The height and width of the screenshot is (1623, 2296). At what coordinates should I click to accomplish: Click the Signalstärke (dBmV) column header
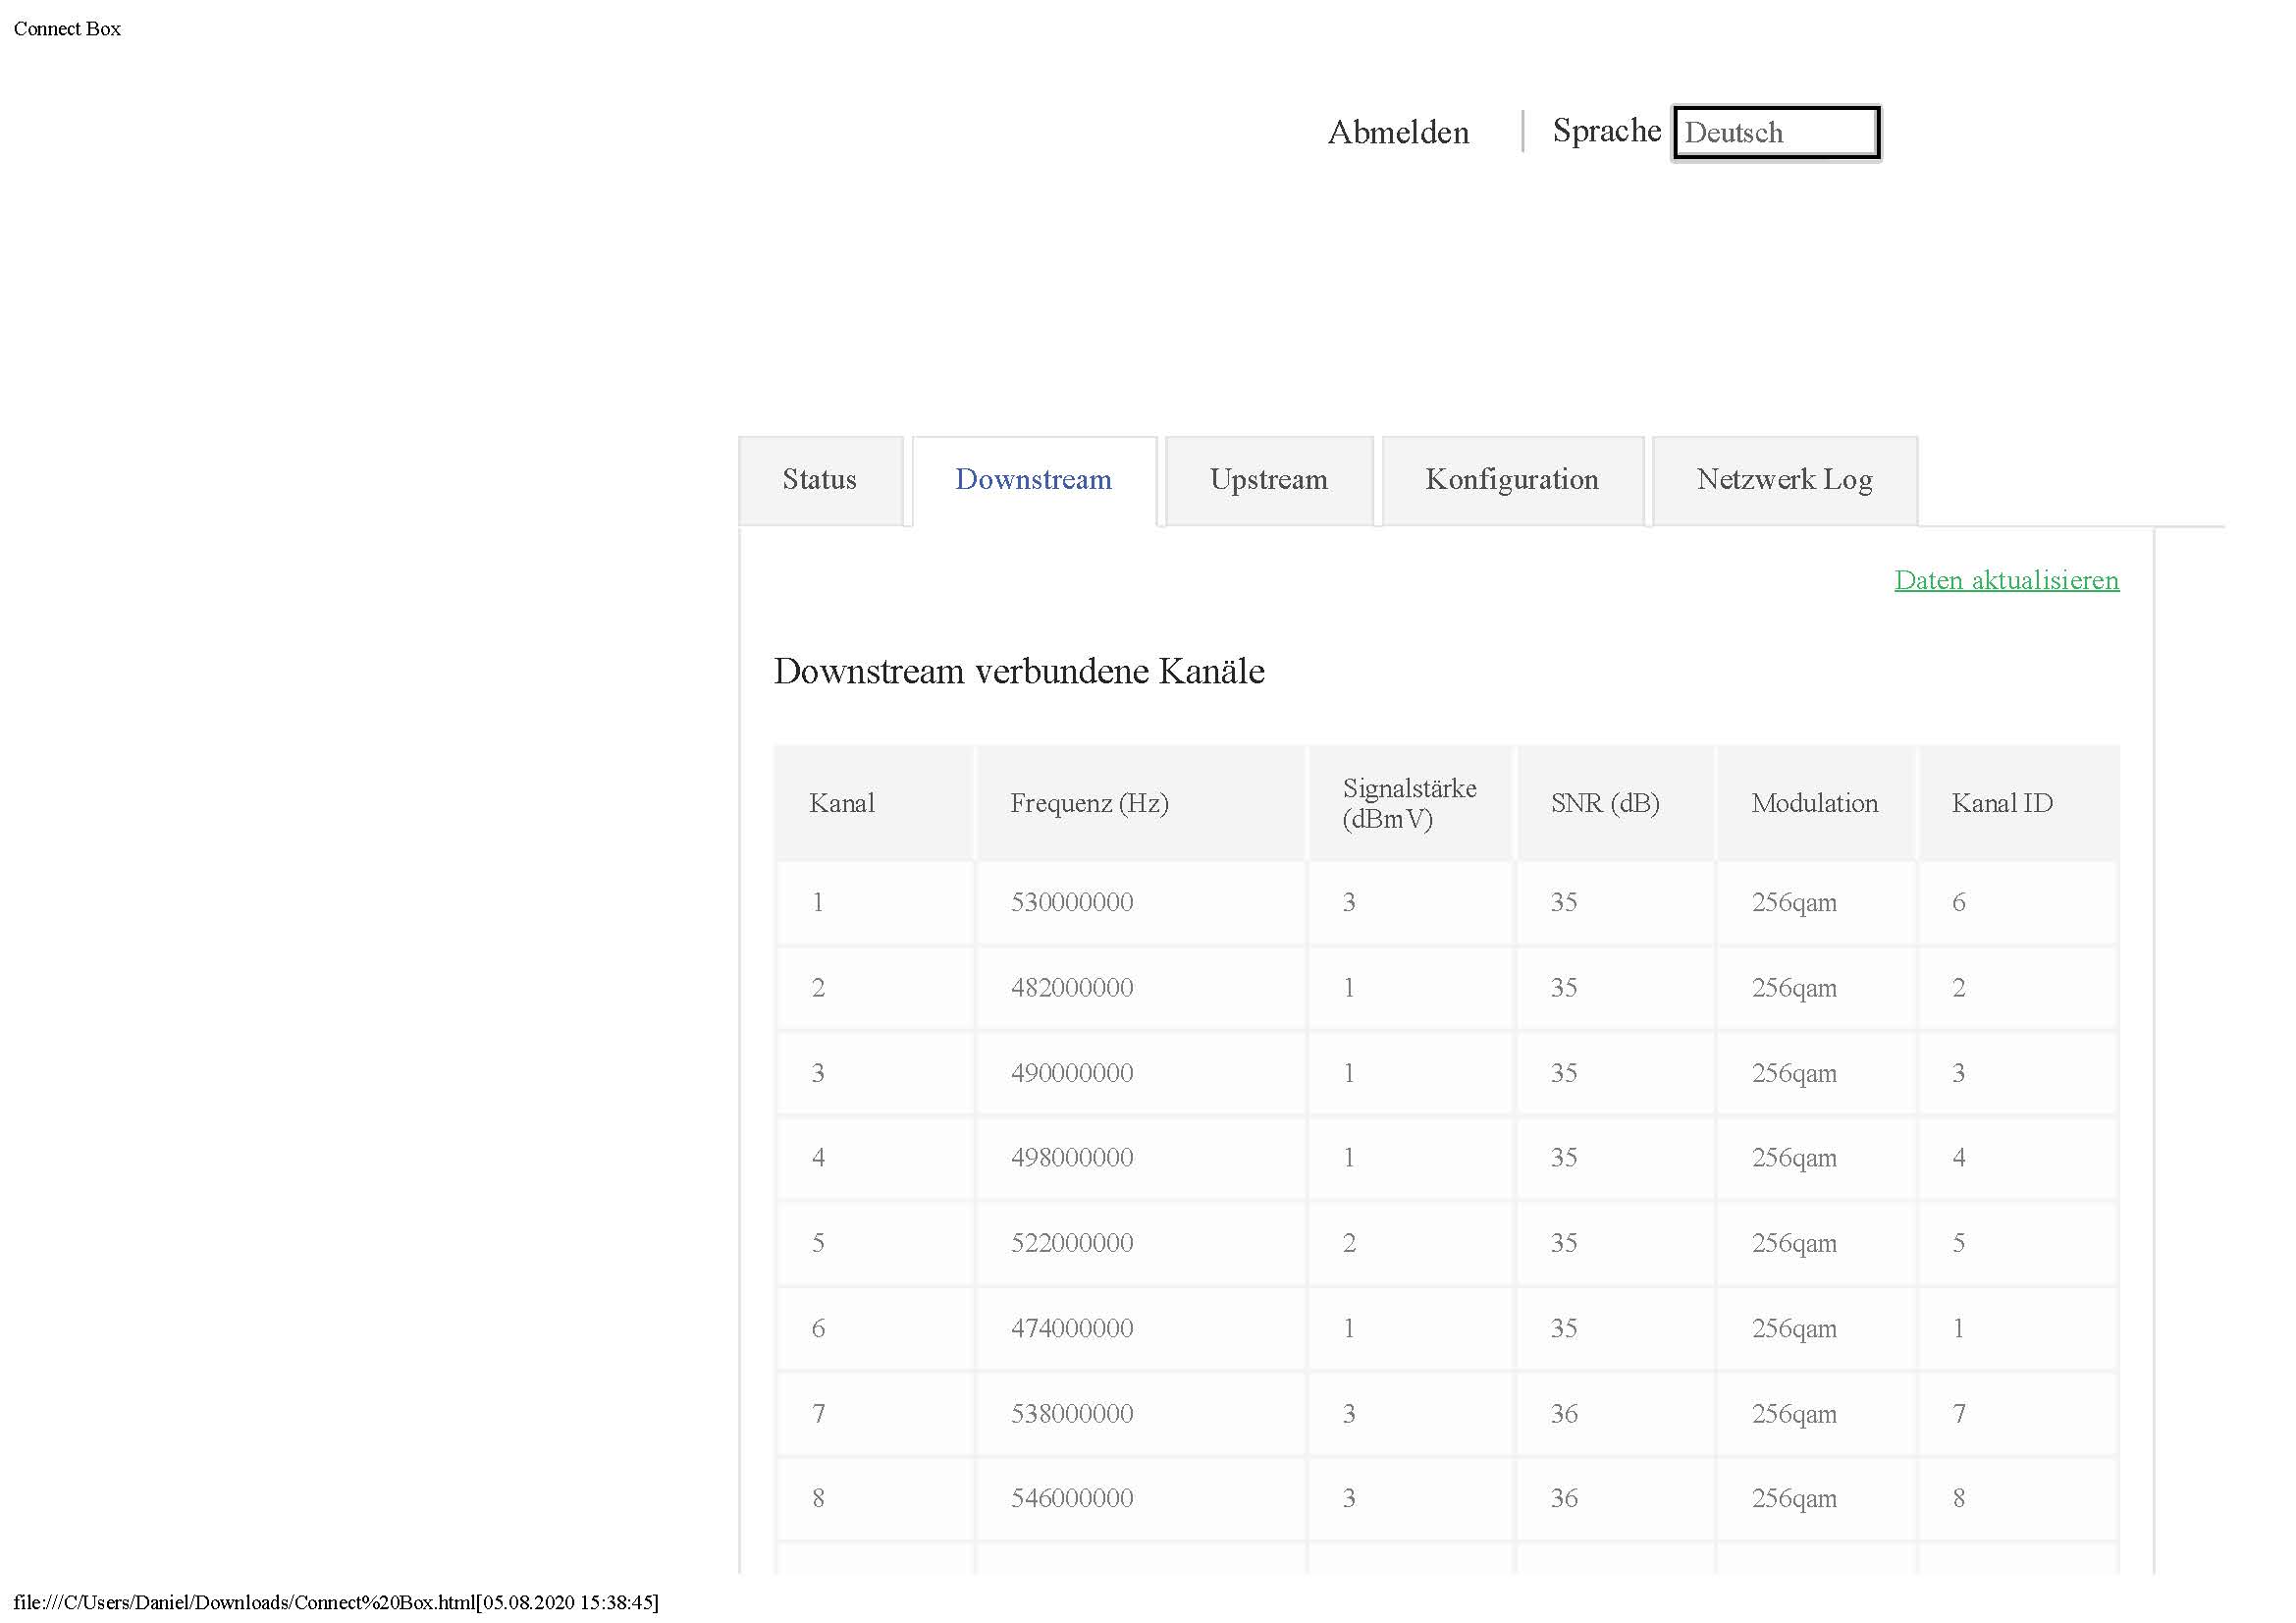pos(1408,803)
